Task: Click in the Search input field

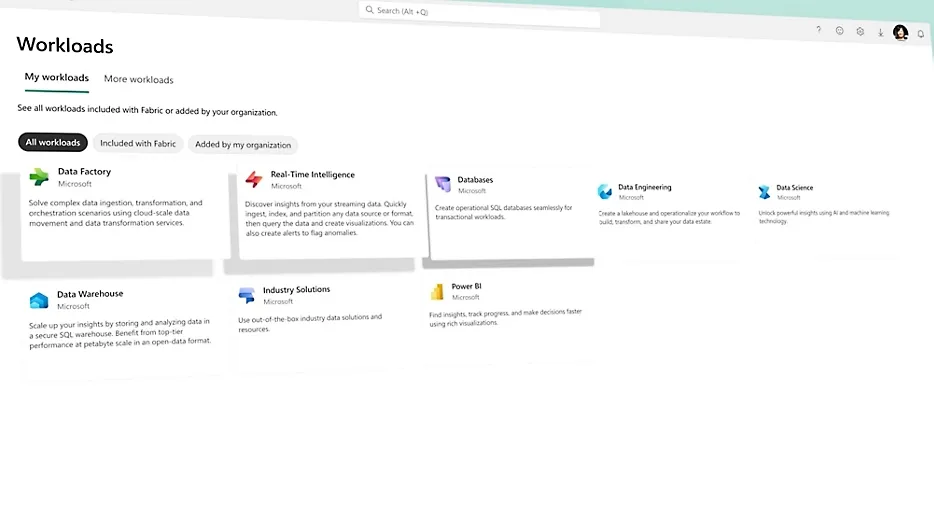Action: coord(480,14)
